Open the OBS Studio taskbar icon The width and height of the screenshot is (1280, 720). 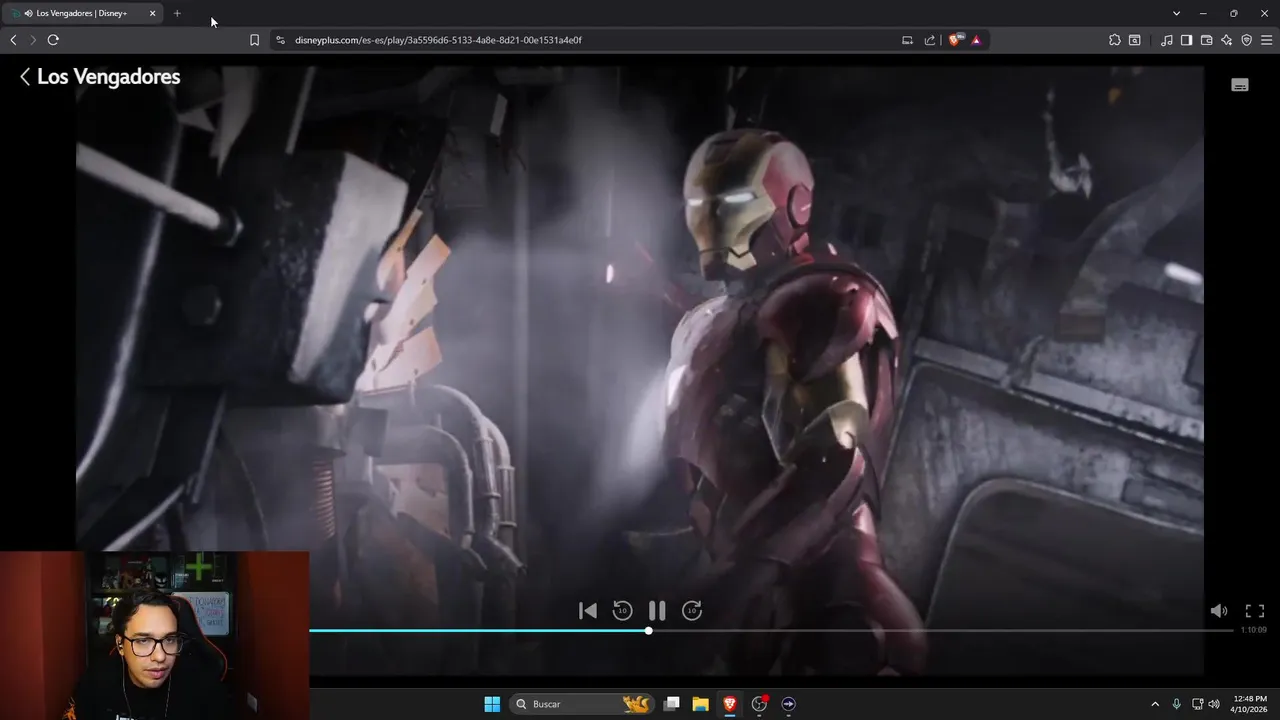(759, 704)
